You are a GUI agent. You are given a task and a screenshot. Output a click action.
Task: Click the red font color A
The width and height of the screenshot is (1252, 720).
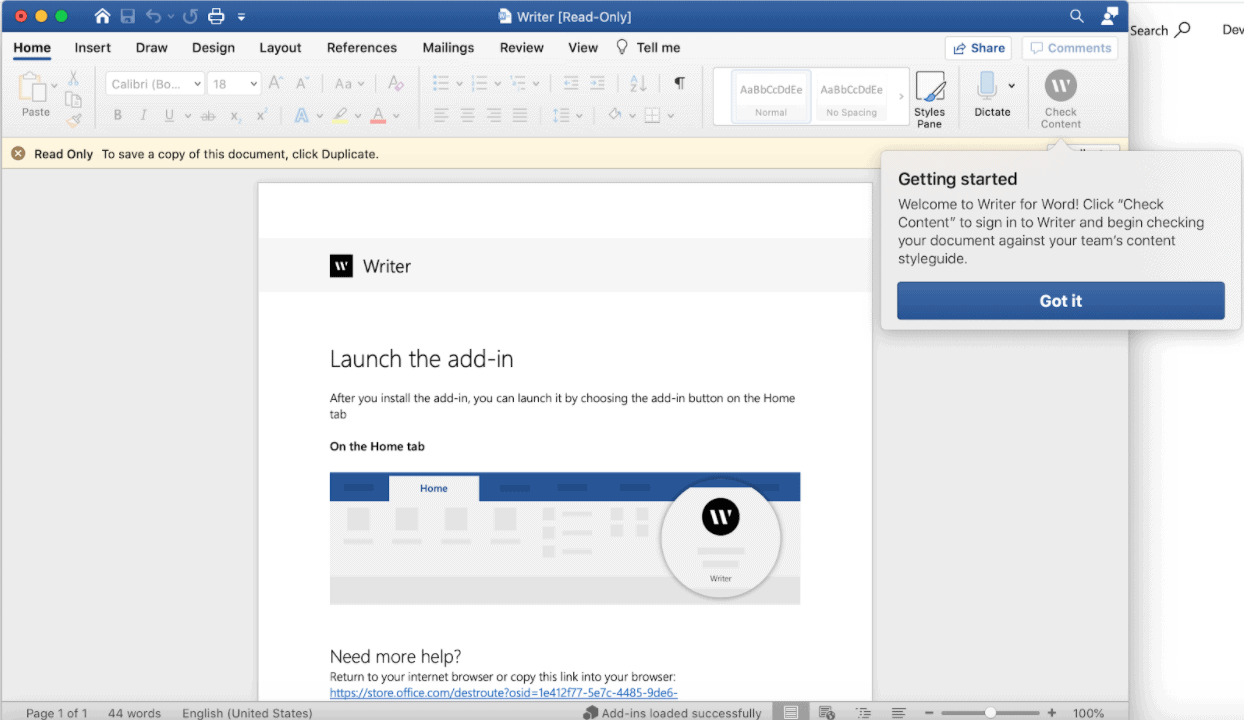coord(378,116)
